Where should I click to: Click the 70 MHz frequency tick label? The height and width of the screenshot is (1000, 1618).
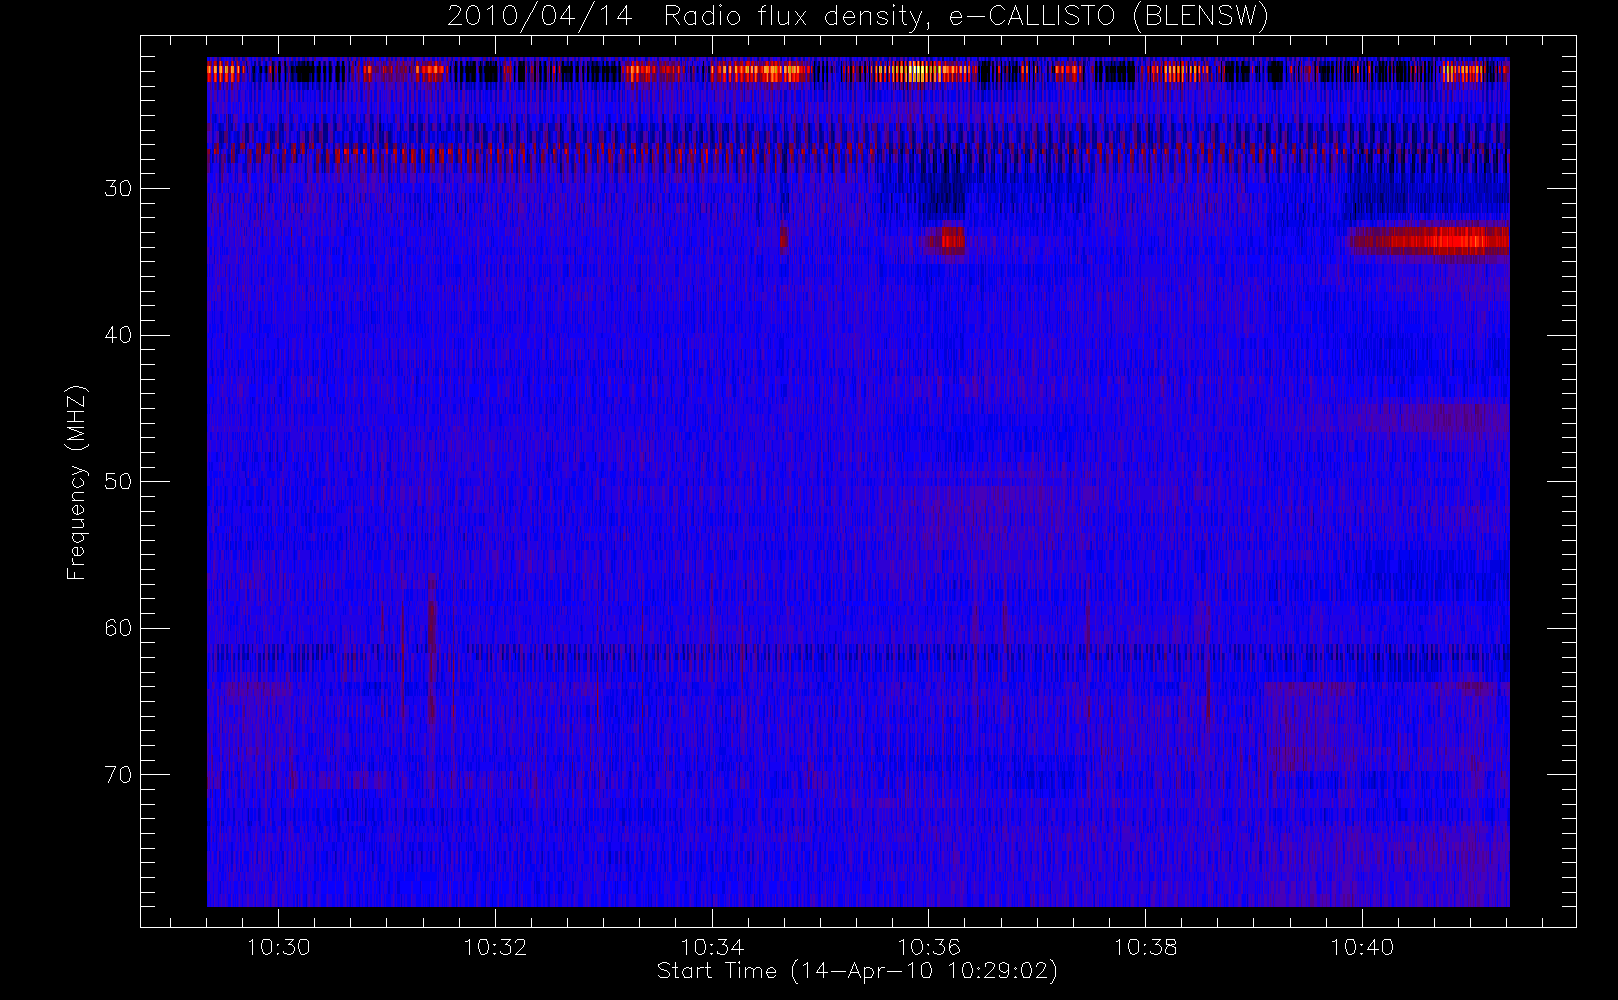point(118,775)
